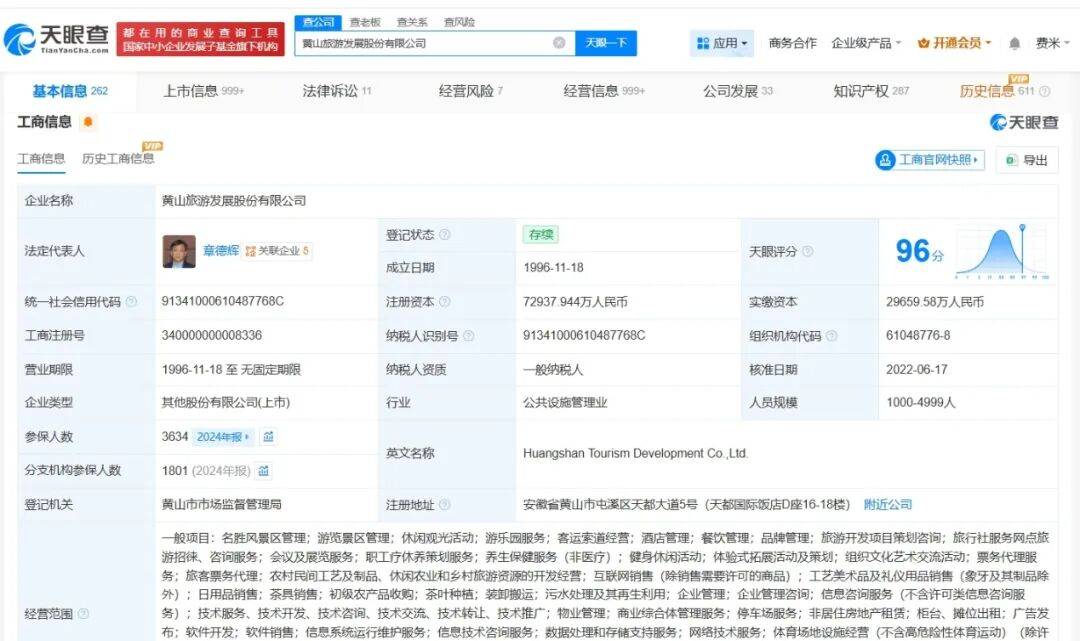Click the help icon next to 组织机构代码
Viewport: 1080px width, 641px height.
[x=831, y=336]
